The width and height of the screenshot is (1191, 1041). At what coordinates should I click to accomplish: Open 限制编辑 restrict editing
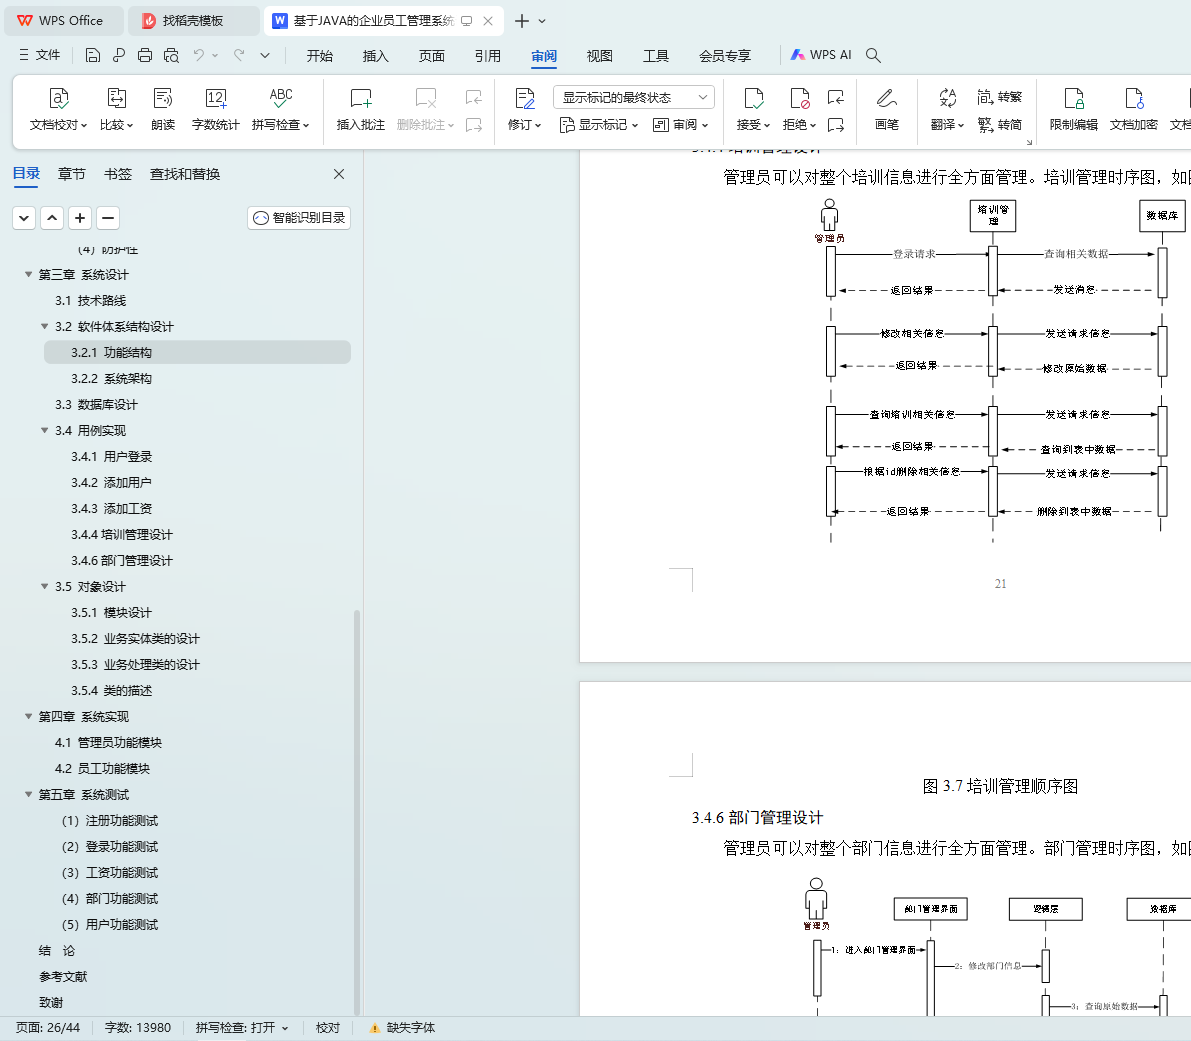click(1073, 109)
